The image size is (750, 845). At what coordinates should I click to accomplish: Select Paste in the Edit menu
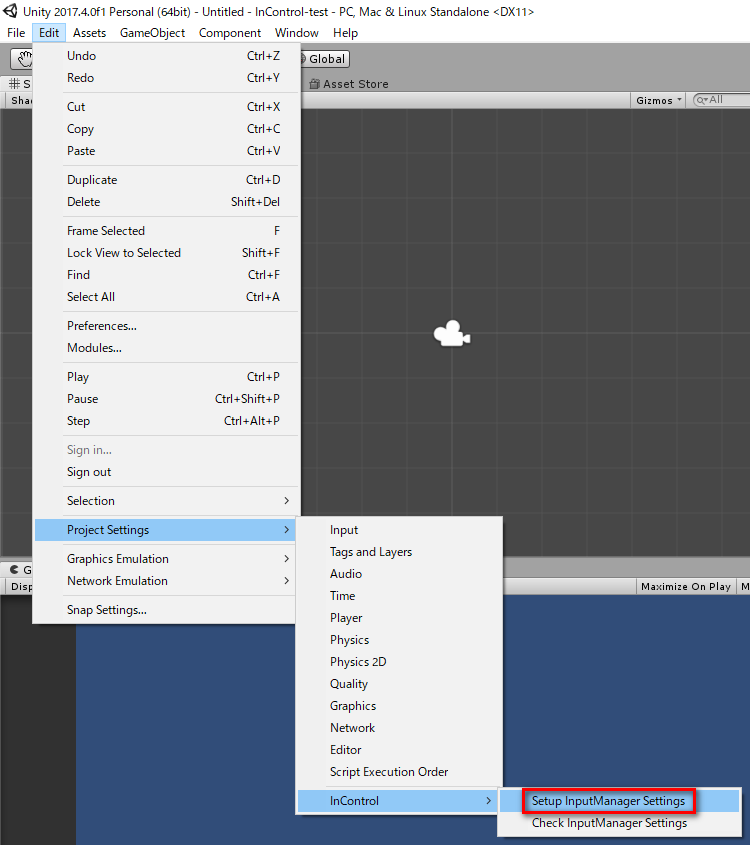pyautogui.click(x=165, y=151)
